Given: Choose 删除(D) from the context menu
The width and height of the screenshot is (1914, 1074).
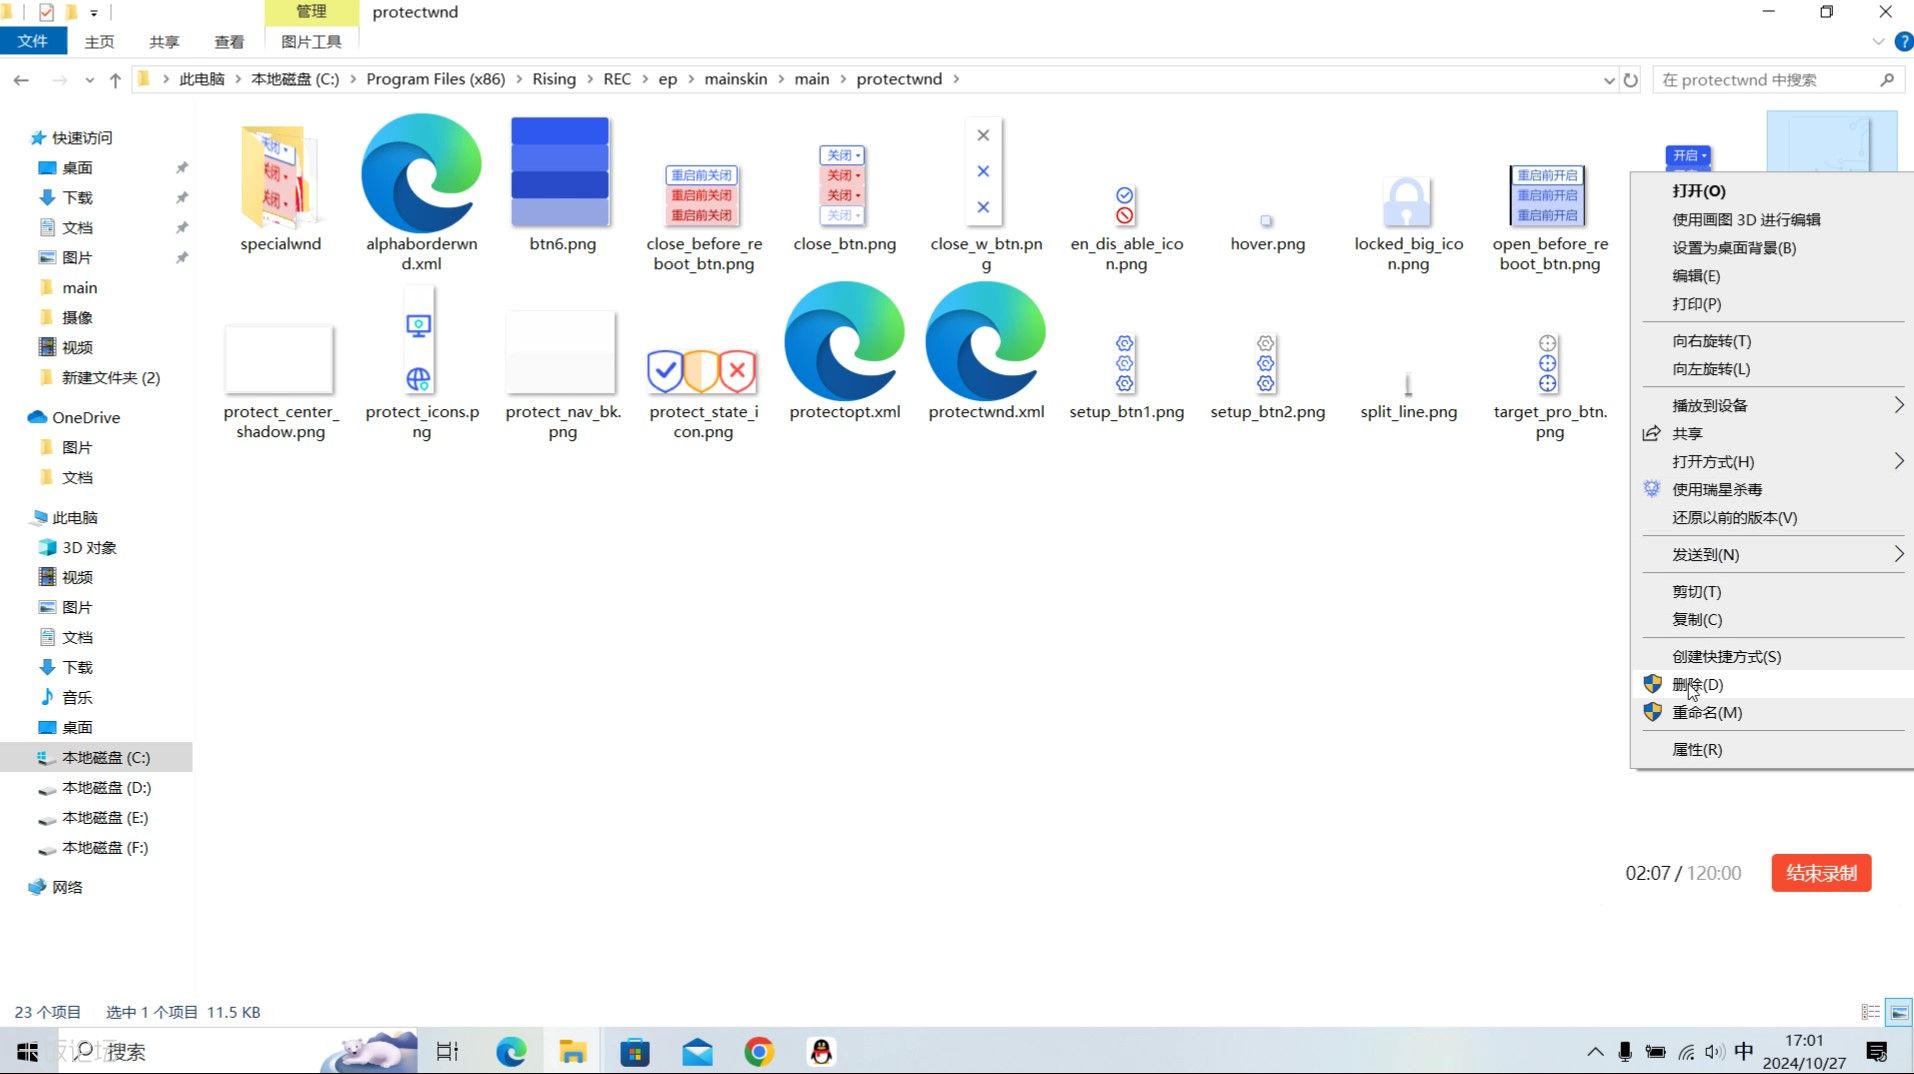Looking at the screenshot, I should coord(1772,685).
